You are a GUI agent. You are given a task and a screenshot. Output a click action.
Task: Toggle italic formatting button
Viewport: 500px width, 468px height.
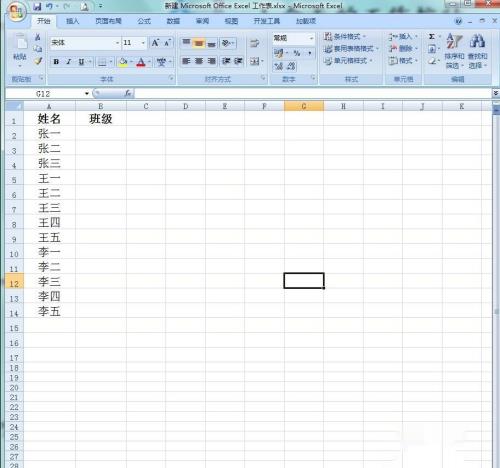point(69,62)
